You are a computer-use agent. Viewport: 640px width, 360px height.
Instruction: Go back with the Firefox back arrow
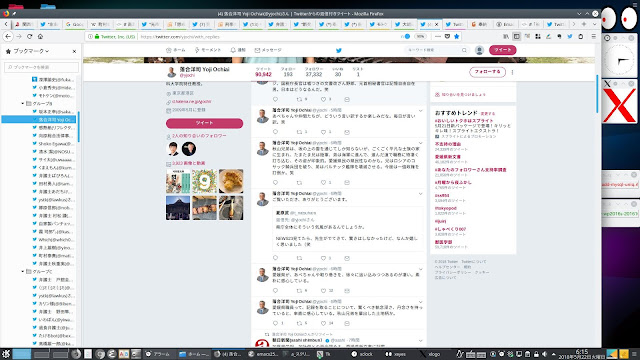(8, 36)
